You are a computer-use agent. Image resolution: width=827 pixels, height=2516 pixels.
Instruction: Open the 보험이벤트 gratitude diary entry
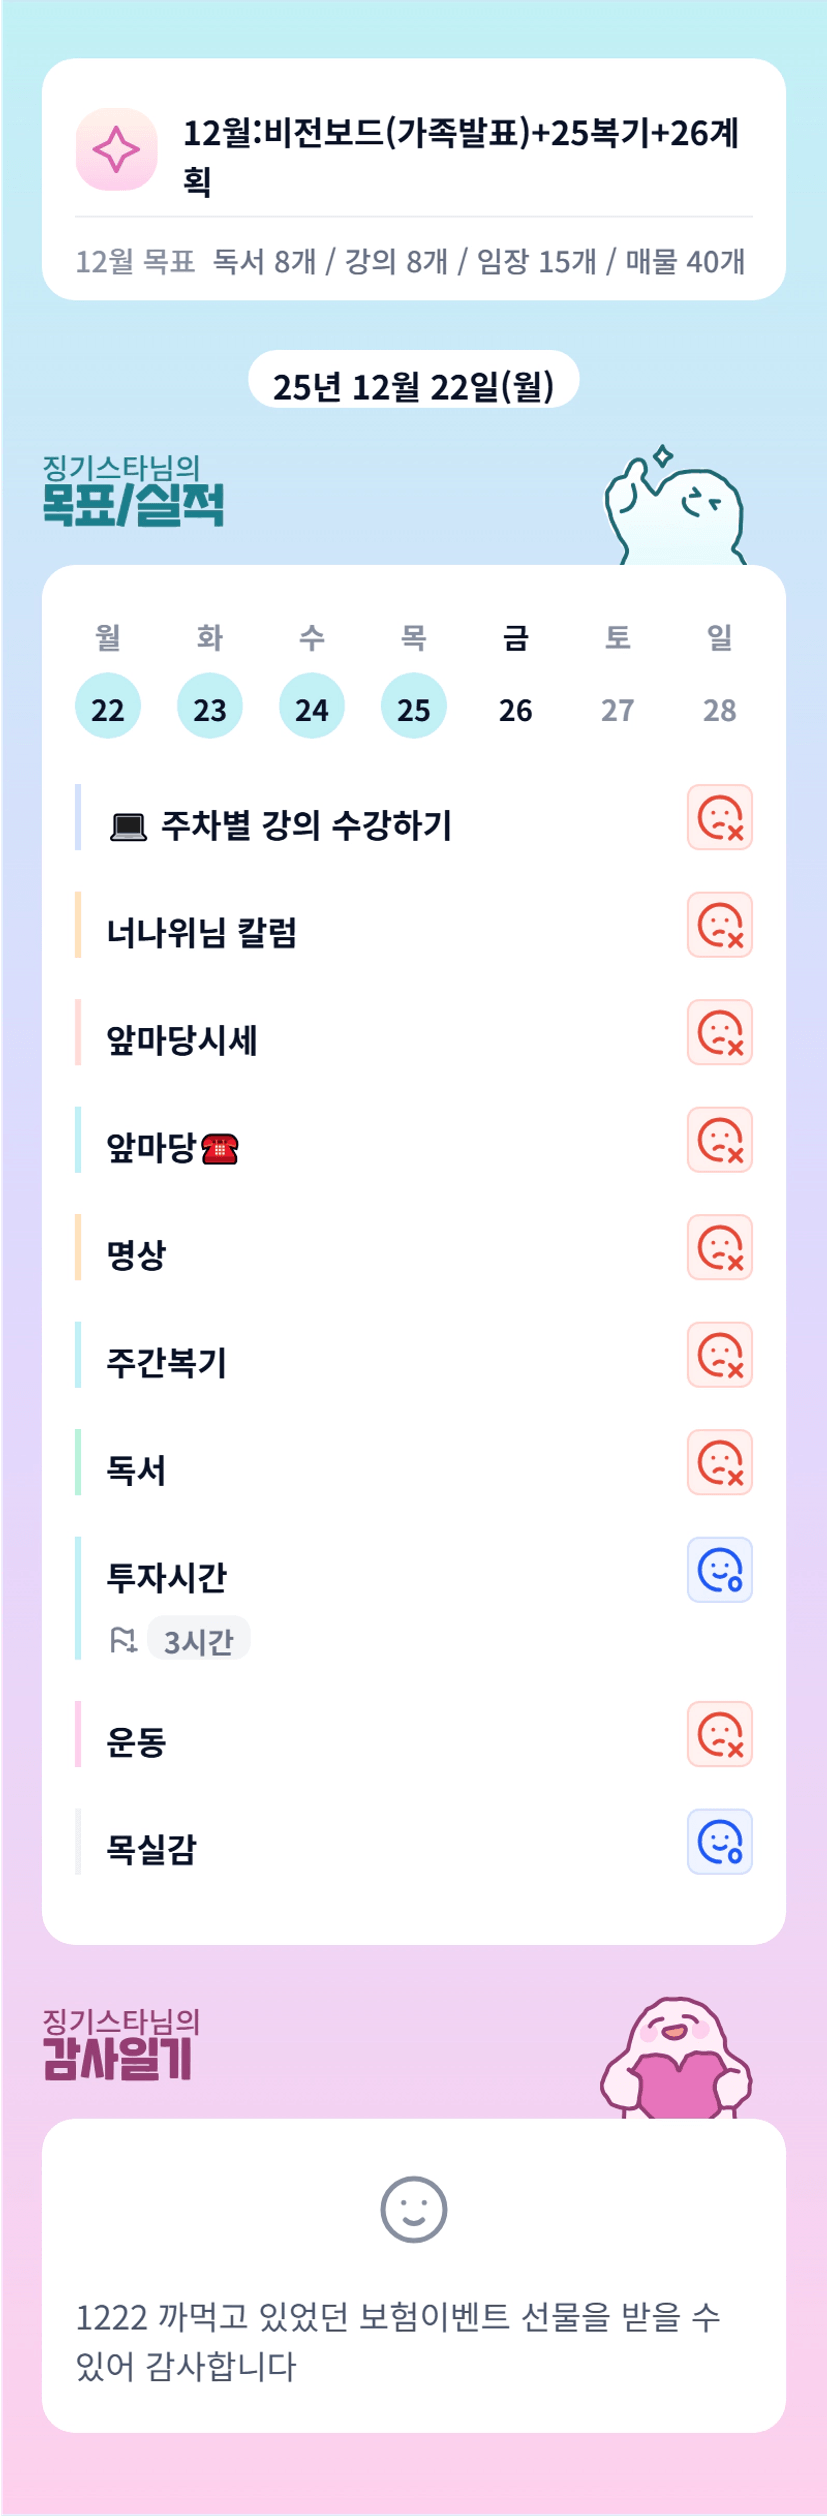(x=400, y=2340)
